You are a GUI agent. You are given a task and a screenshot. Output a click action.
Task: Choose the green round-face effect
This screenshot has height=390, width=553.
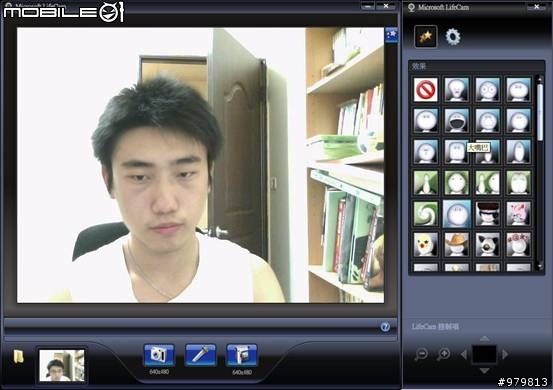[457, 183]
